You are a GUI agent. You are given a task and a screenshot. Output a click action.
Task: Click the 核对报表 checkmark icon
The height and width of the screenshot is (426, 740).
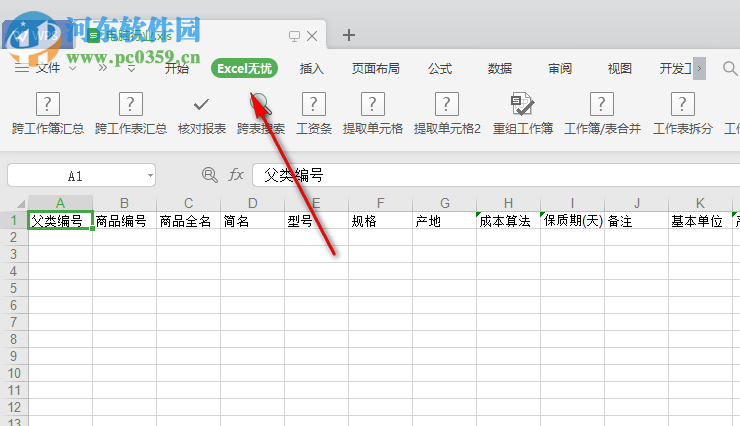point(202,104)
